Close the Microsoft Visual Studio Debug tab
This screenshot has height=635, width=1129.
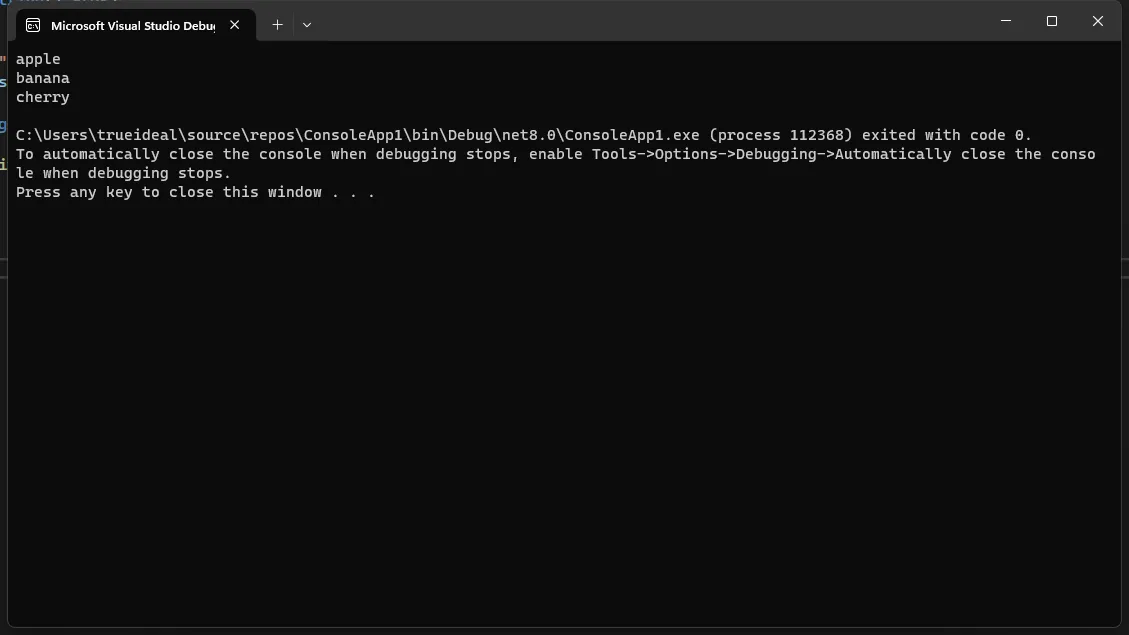pos(235,25)
